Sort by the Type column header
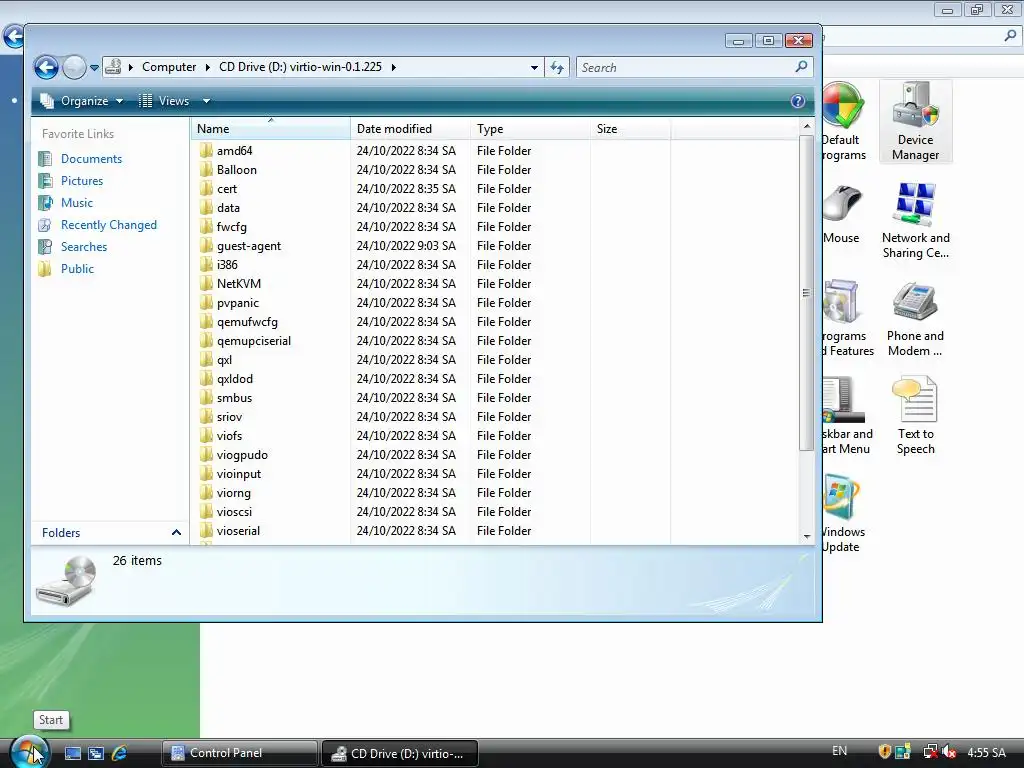 tap(530, 129)
